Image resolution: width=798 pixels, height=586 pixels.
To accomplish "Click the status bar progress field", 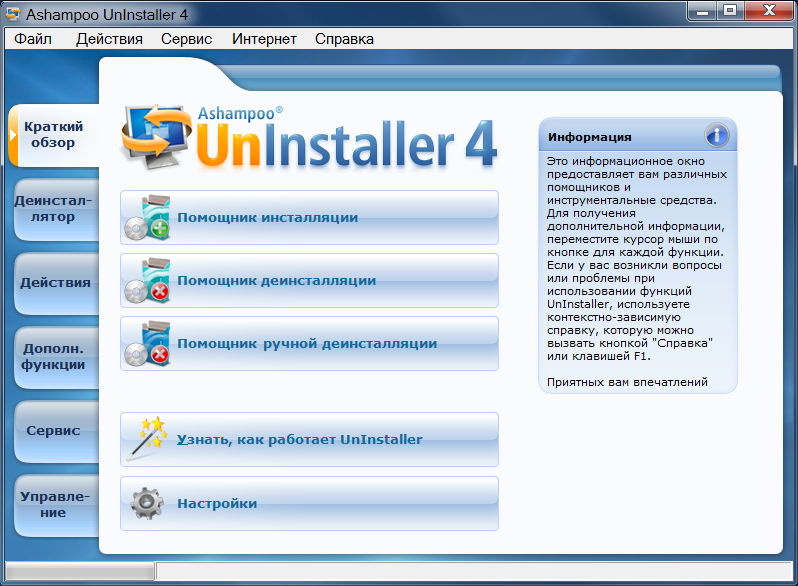I will (79, 571).
